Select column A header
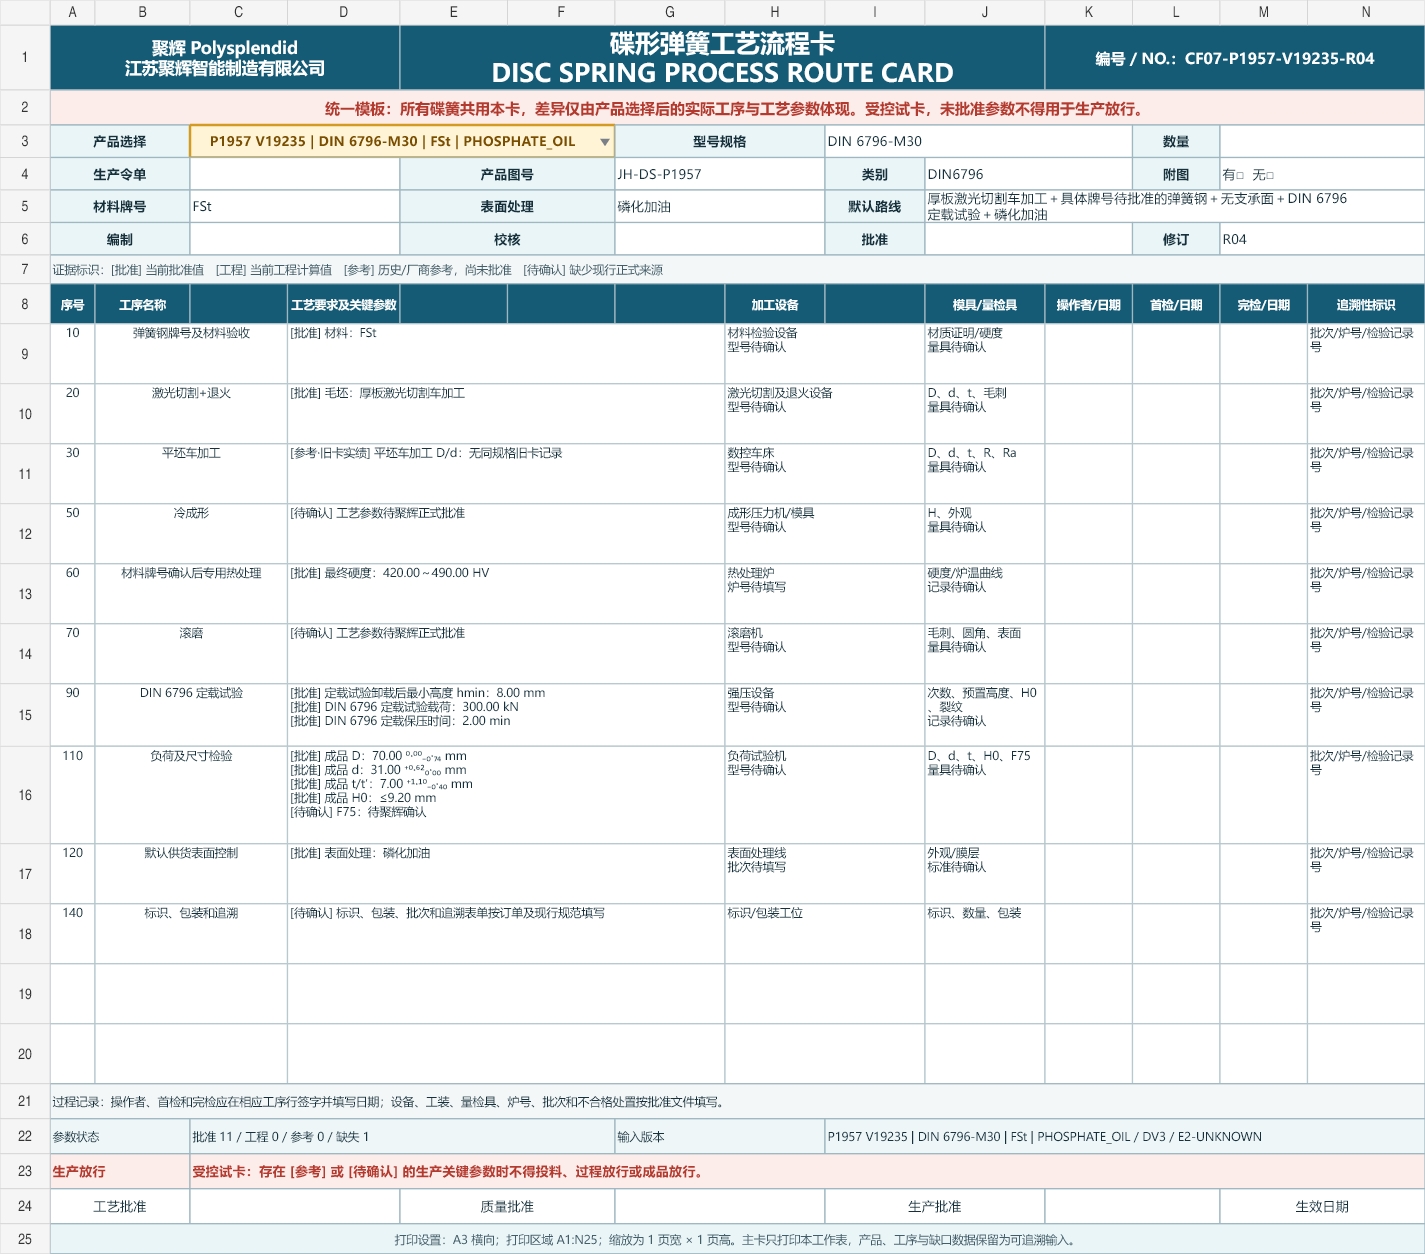 pos(73,12)
